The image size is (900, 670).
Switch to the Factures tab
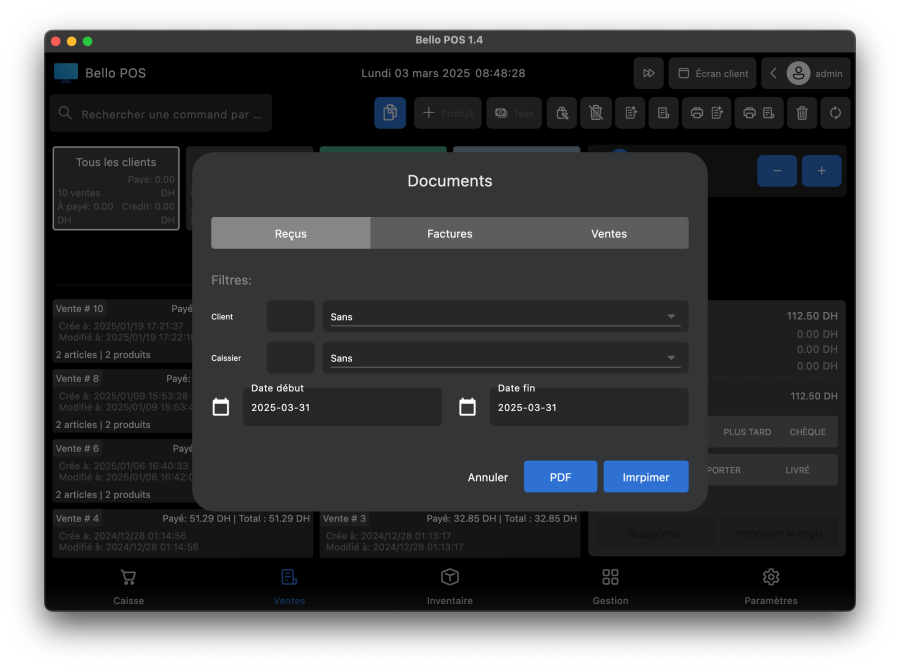tap(450, 233)
